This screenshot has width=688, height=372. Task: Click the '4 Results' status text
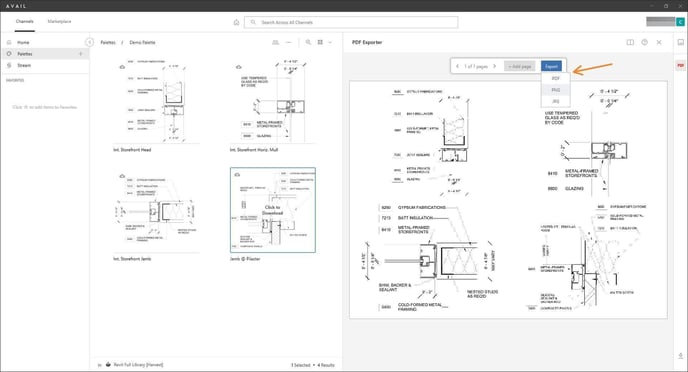326,365
